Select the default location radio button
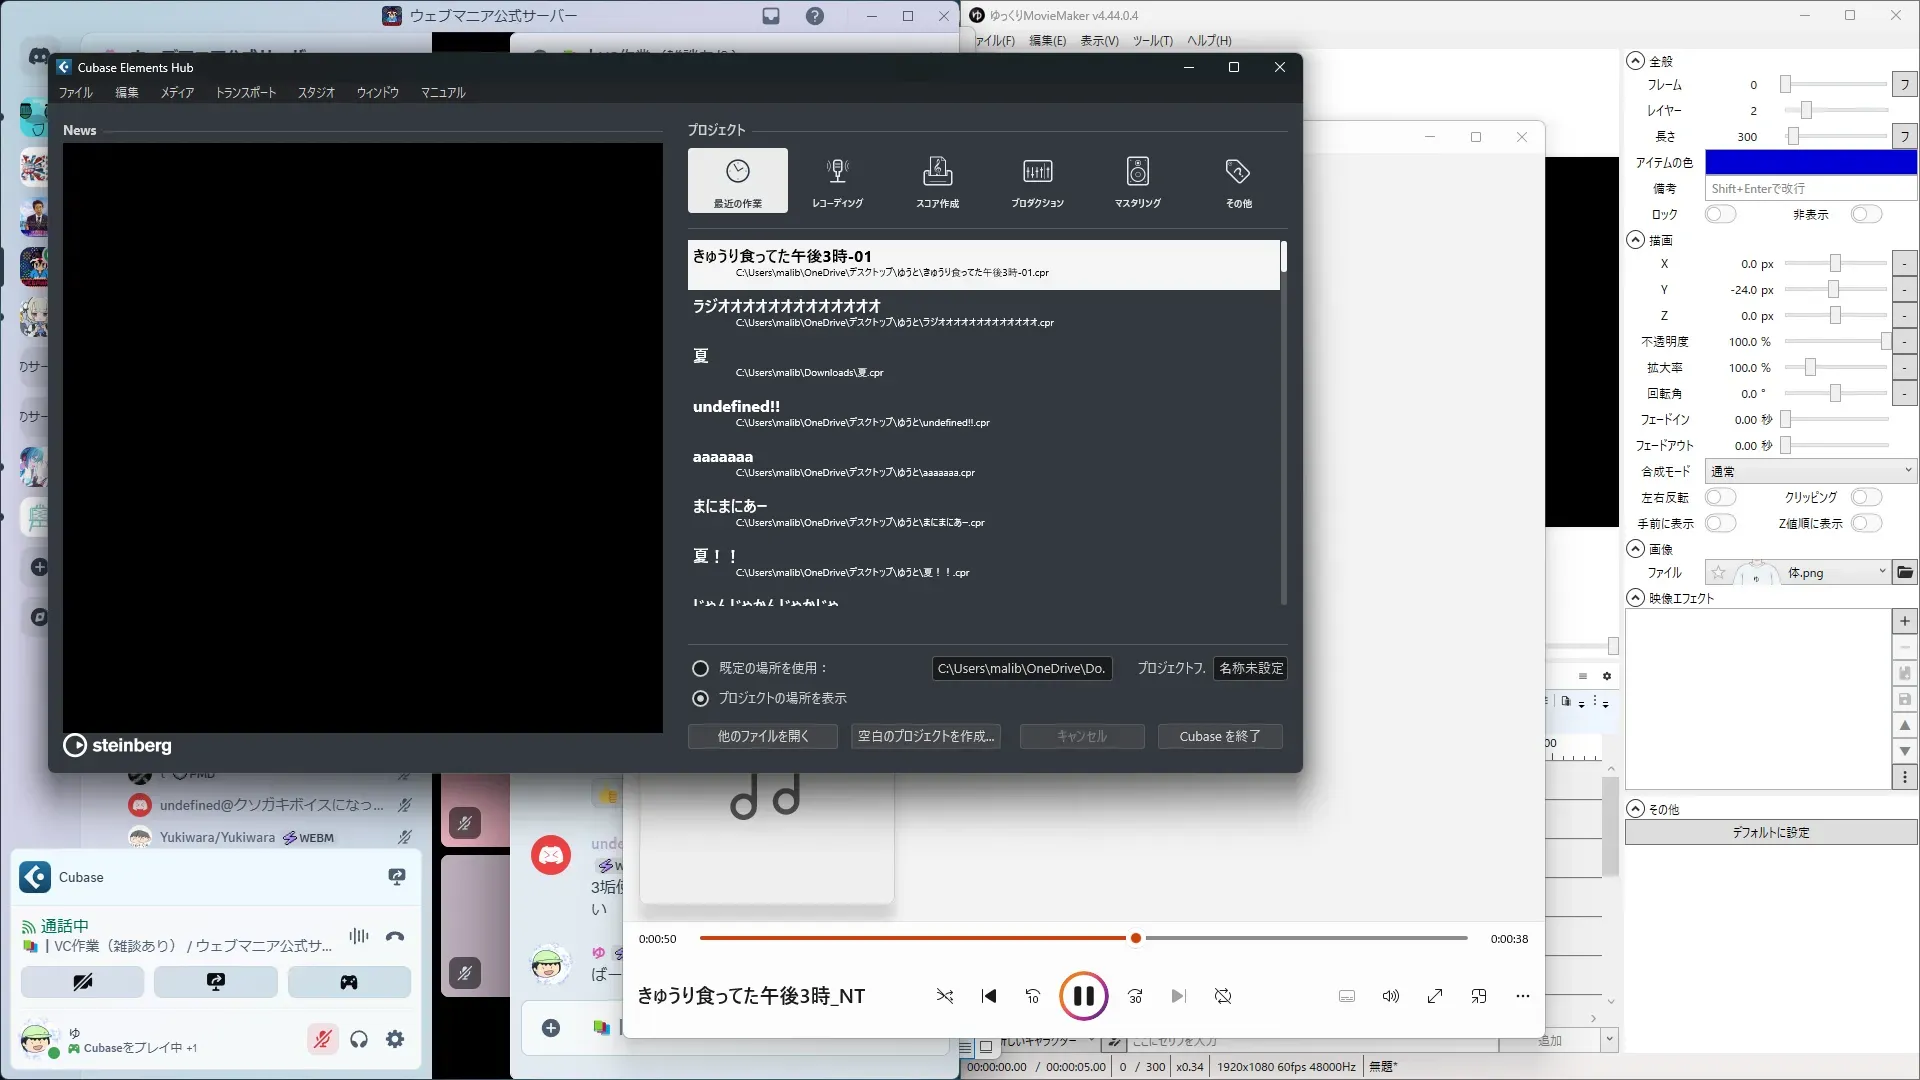The image size is (1920, 1080). (x=700, y=668)
